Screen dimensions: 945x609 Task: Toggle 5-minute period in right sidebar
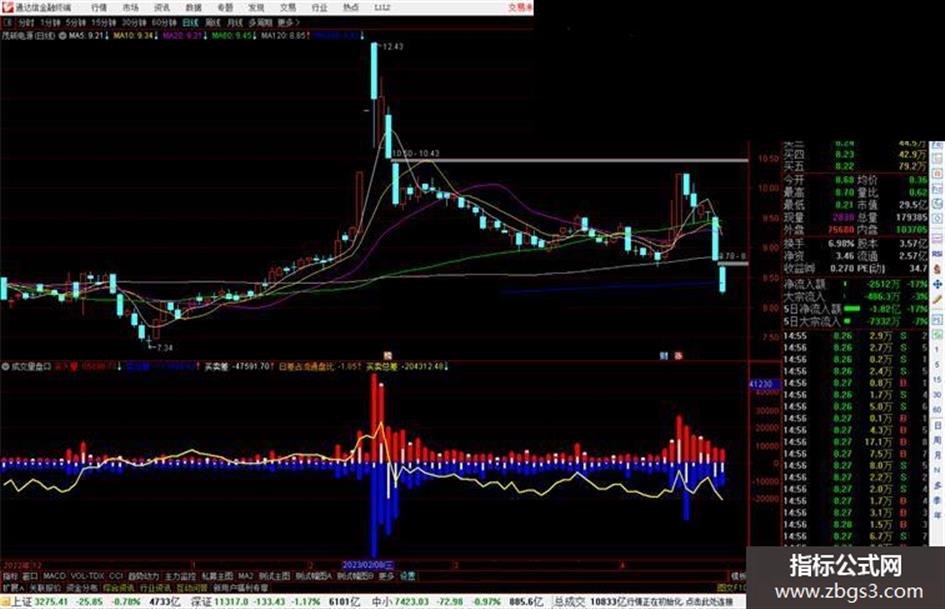pyautogui.click(x=937, y=364)
